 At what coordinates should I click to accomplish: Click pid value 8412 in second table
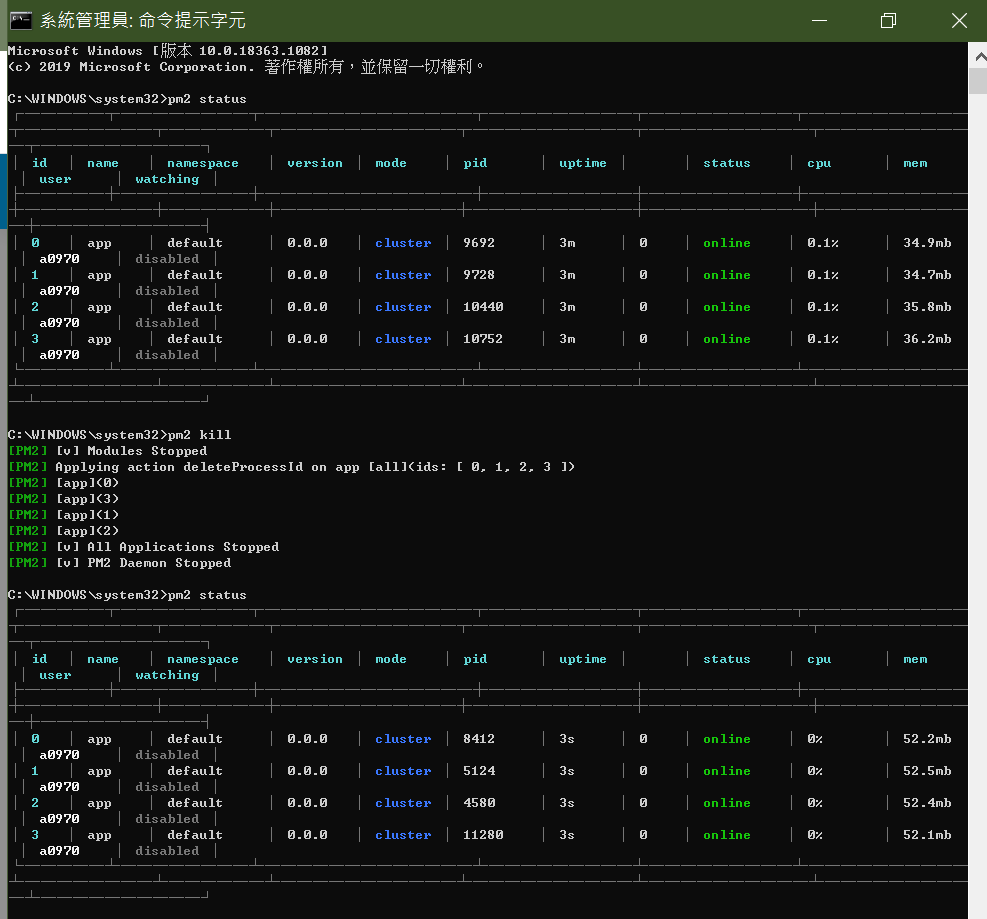(479, 739)
